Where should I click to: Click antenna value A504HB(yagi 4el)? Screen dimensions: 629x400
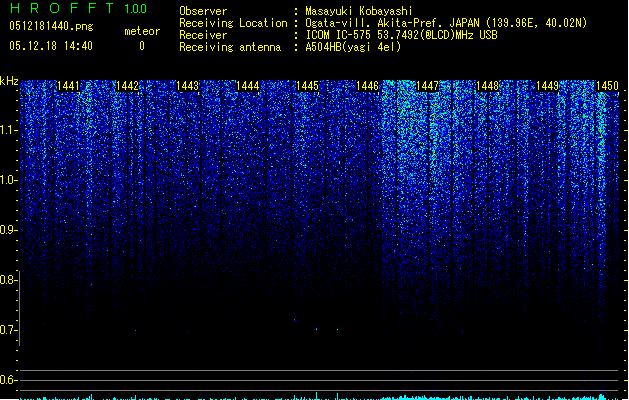point(353,47)
